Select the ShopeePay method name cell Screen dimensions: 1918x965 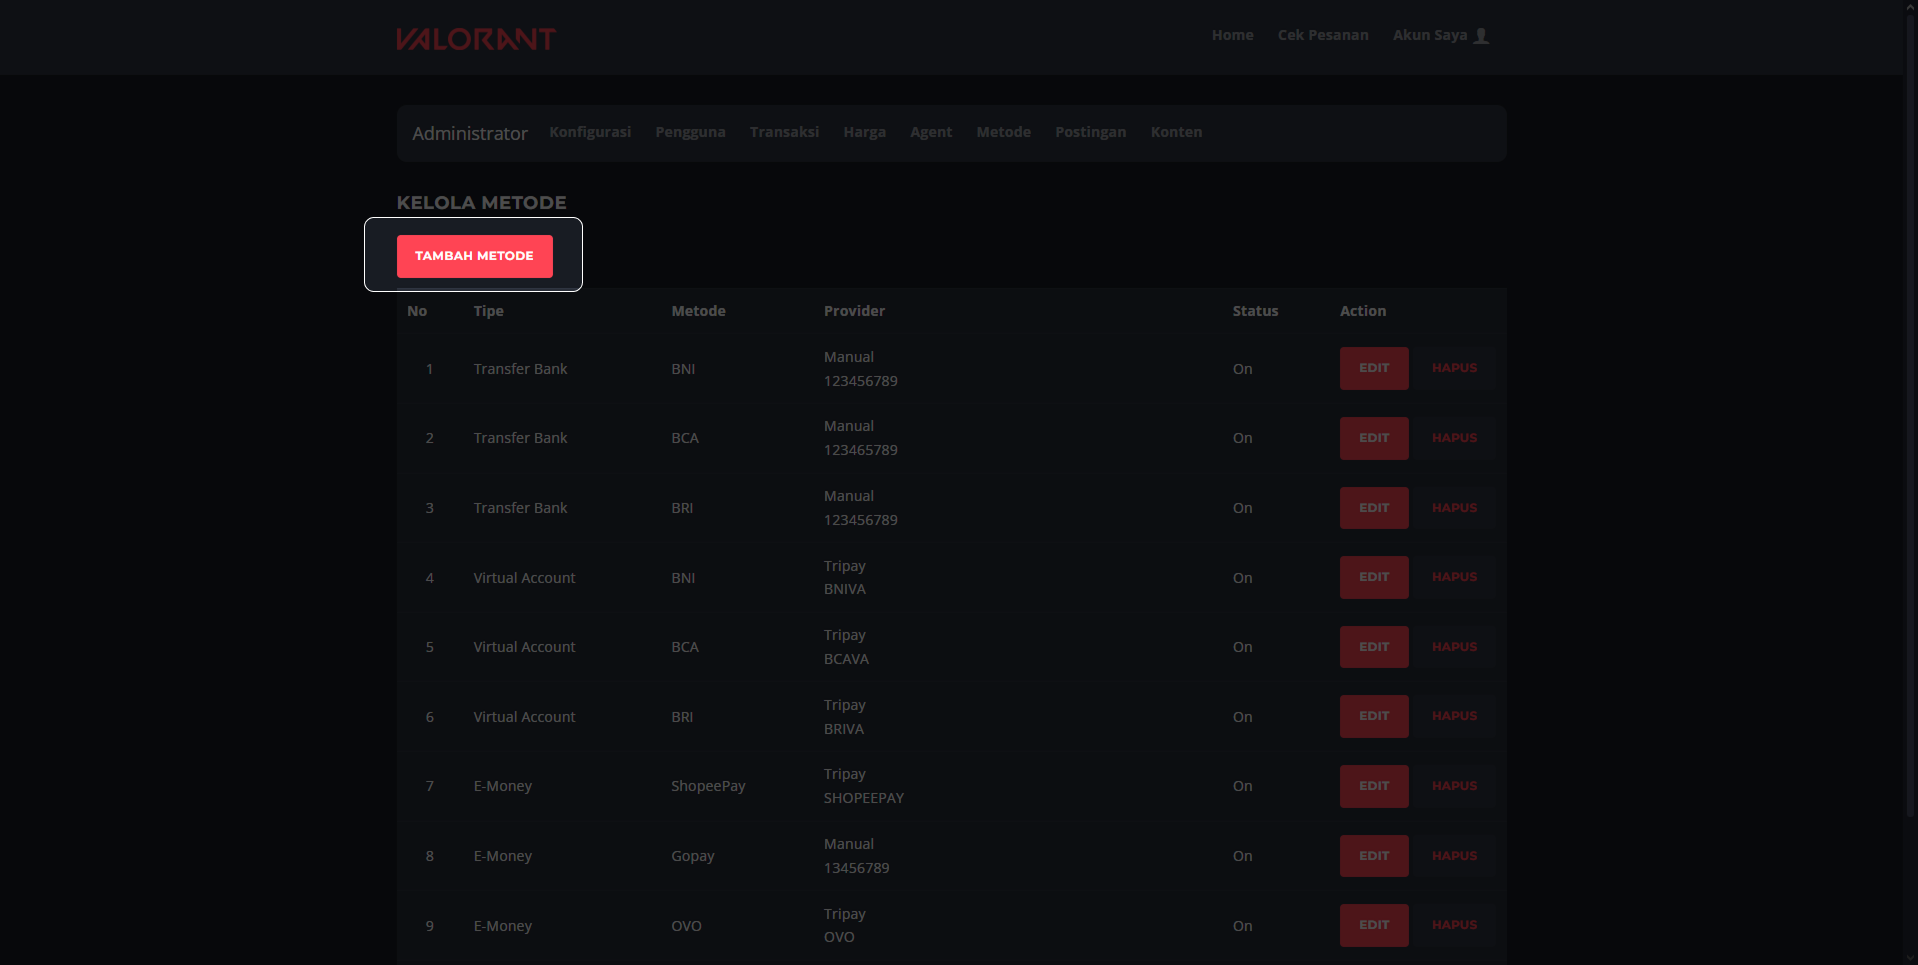point(708,786)
